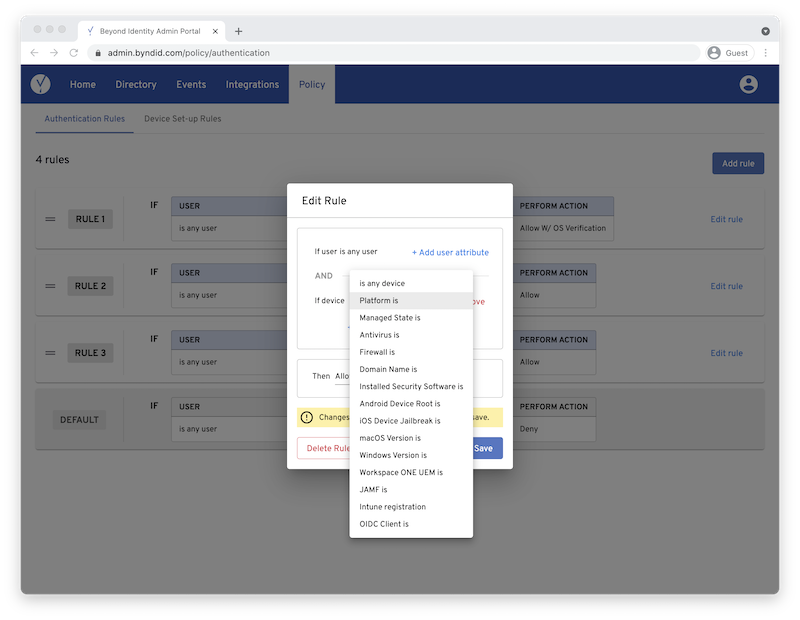This screenshot has height=620, width=800.
Task: Click the warning icon in changes banner
Action: tap(307, 417)
